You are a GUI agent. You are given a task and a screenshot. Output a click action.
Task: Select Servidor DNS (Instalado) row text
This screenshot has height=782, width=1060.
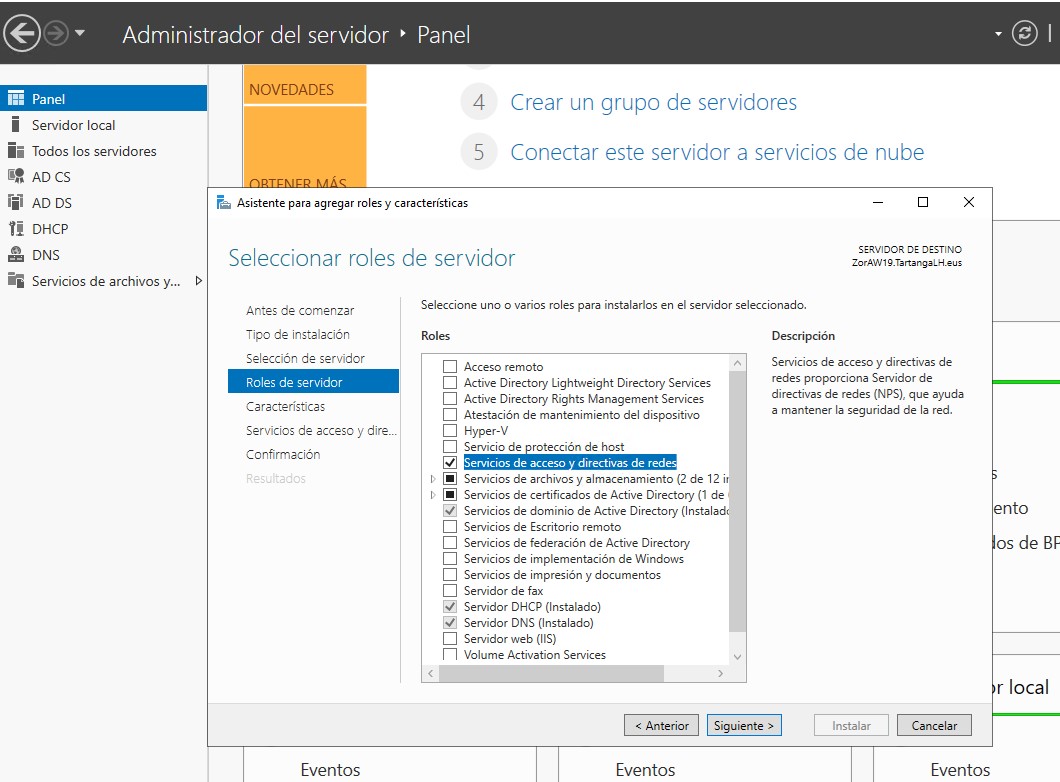click(x=529, y=622)
